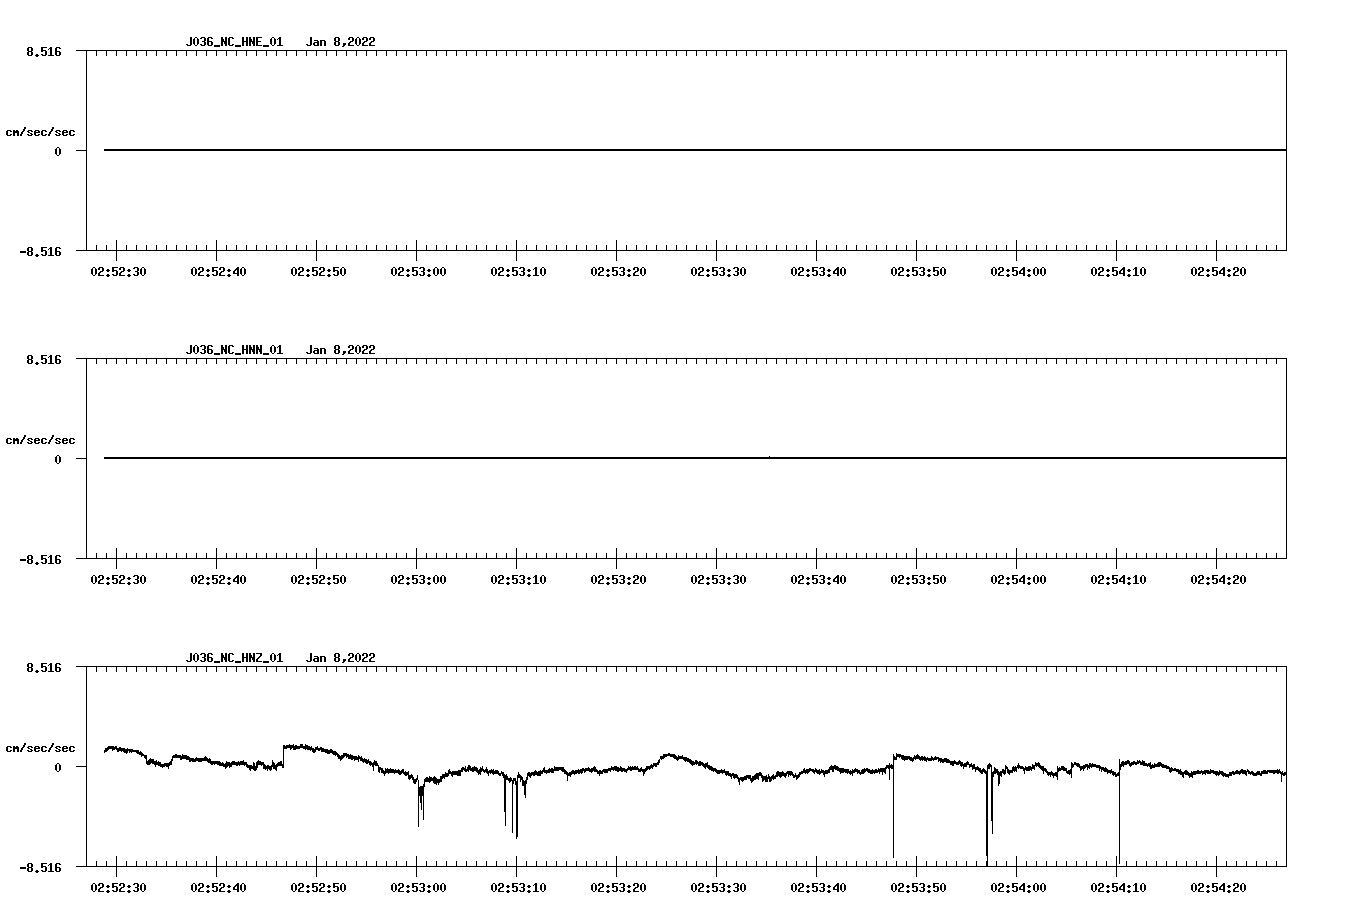The height and width of the screenshot is (924, 1358).
Task: Click the 02:53:00 time label under HNE plot
Action: point(418,272)
